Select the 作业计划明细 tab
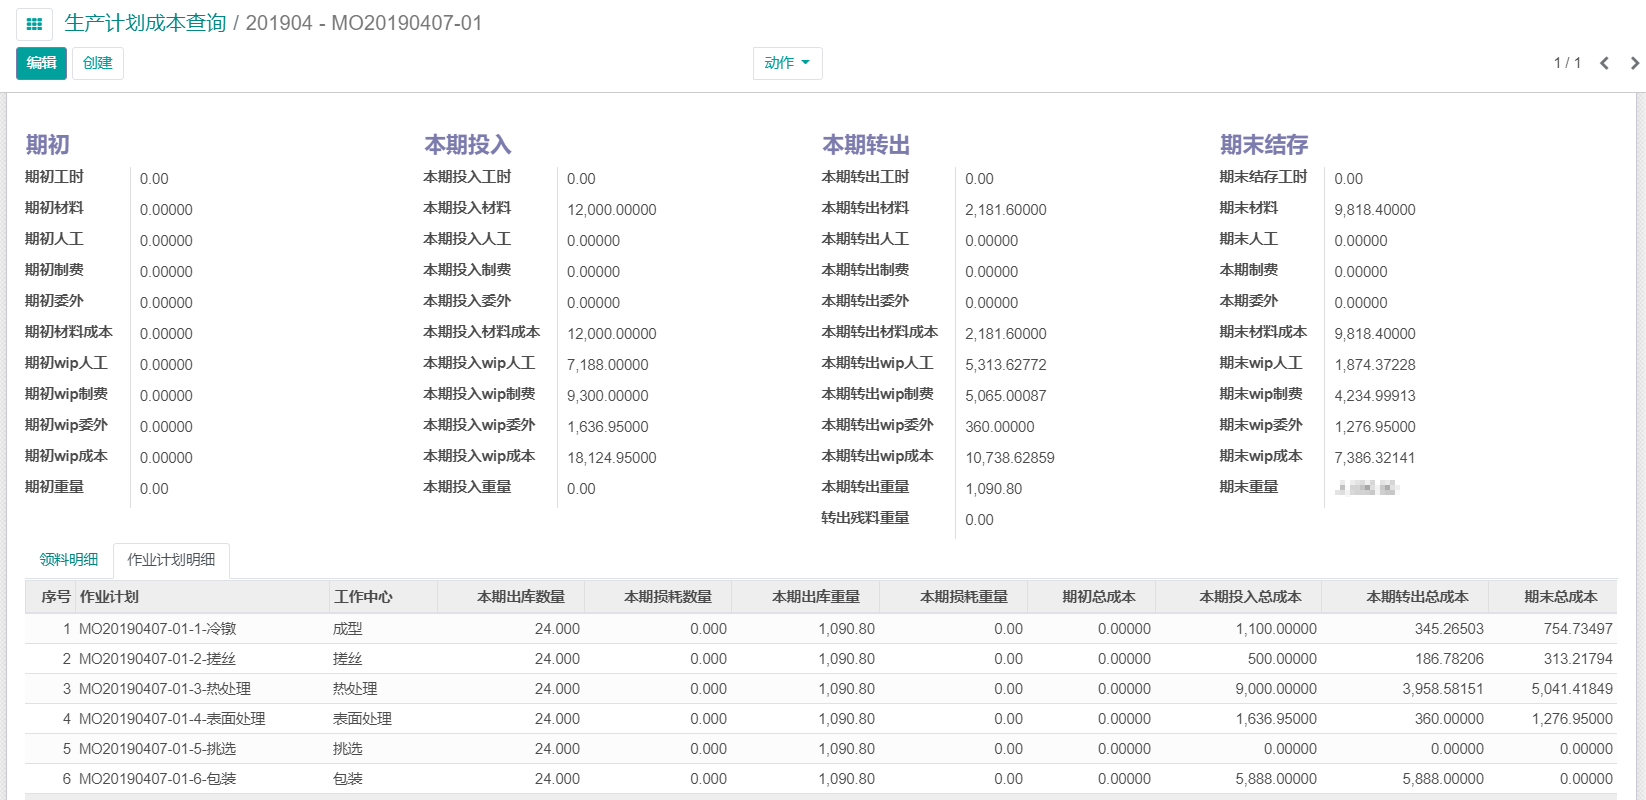Image resolution: width=1646 pixels, height=800 pixels. coord(171,560)
